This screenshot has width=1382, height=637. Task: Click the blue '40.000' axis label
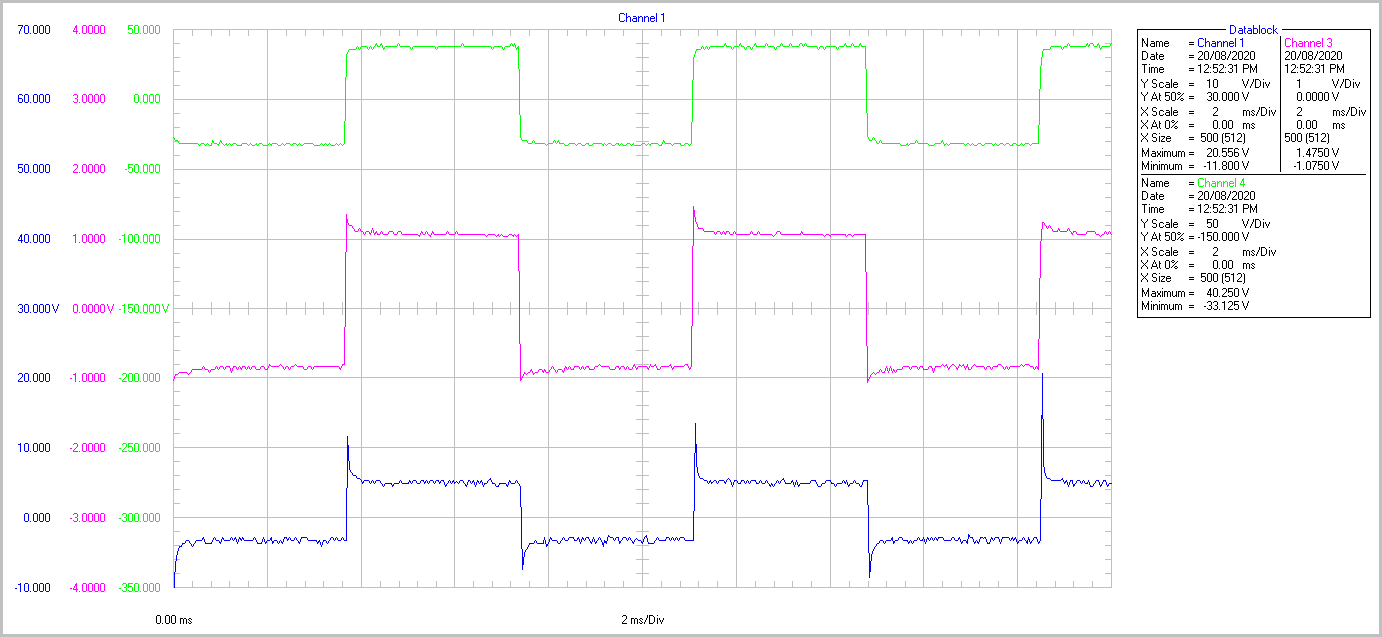click(33, 239)
